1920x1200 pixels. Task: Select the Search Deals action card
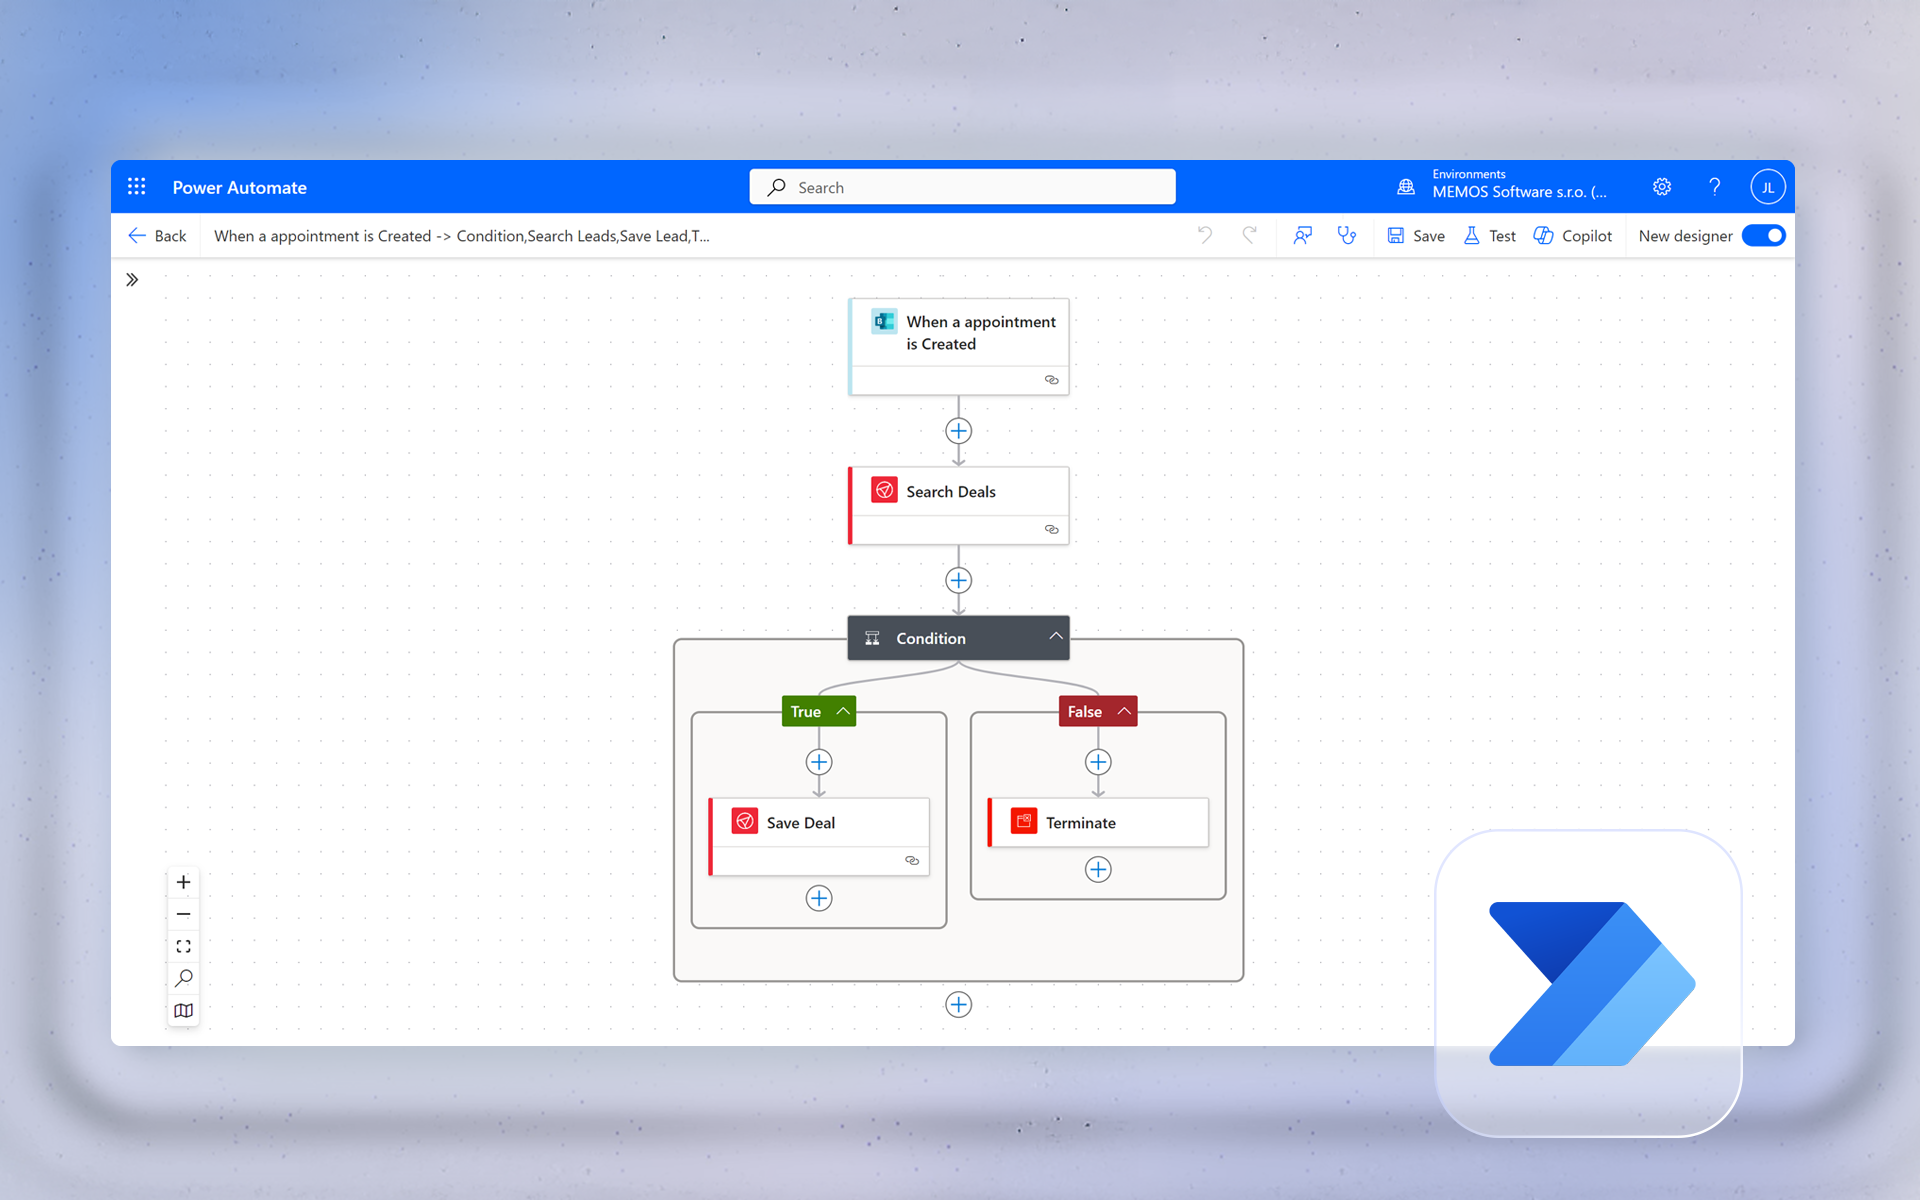click(959, 505)
